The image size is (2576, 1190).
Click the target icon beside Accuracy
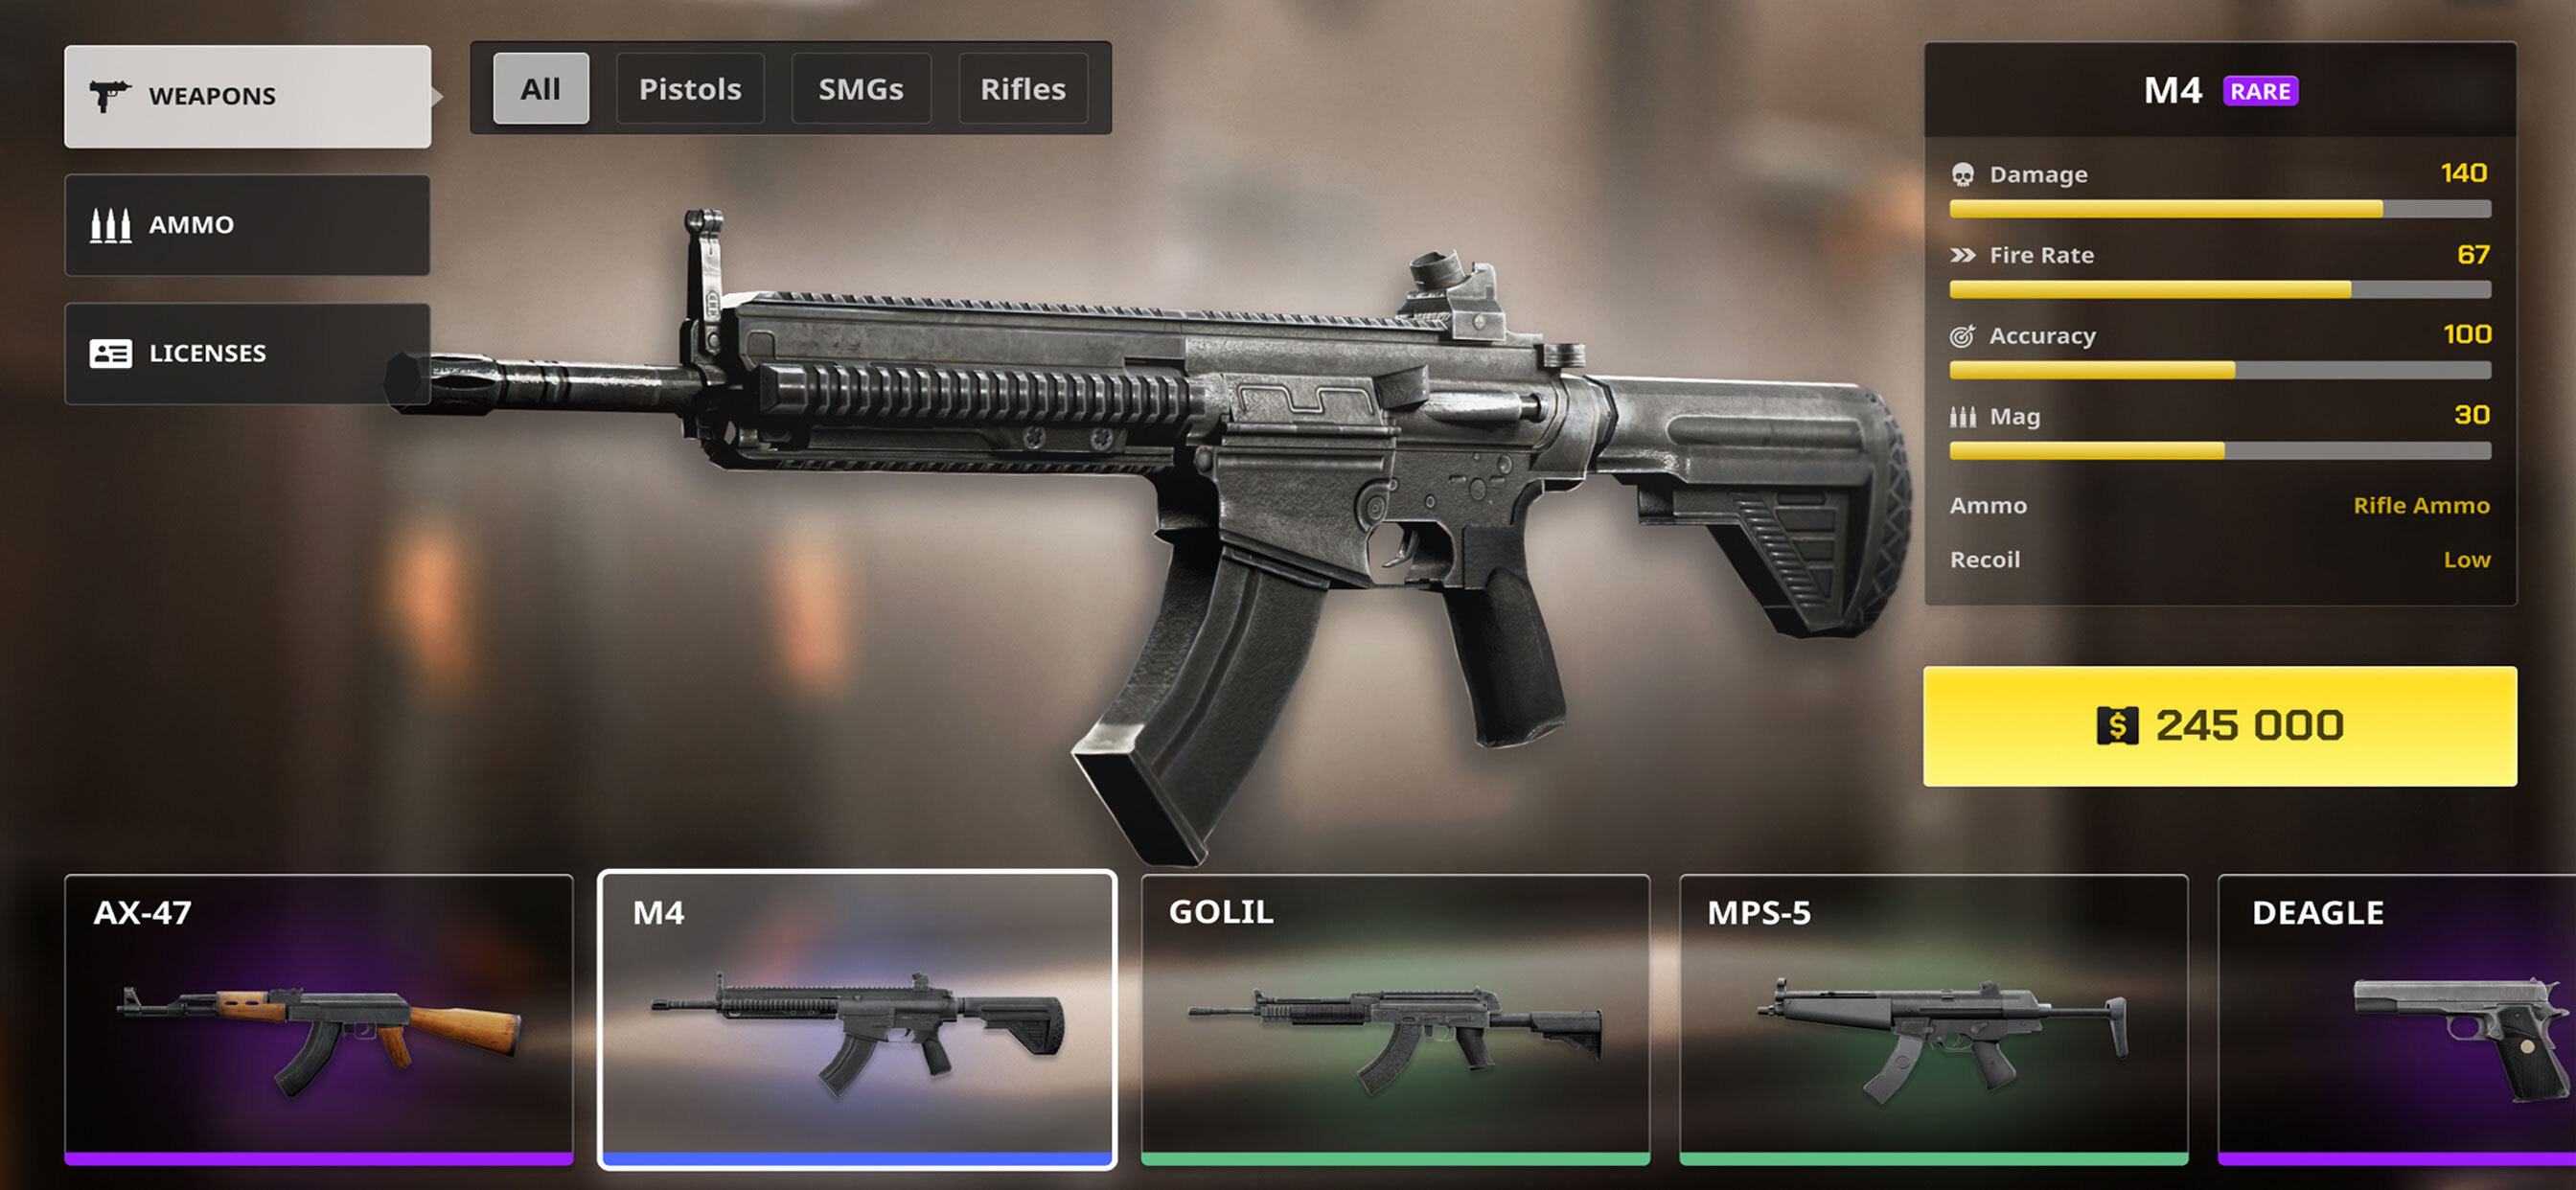tap(1962, 336)
